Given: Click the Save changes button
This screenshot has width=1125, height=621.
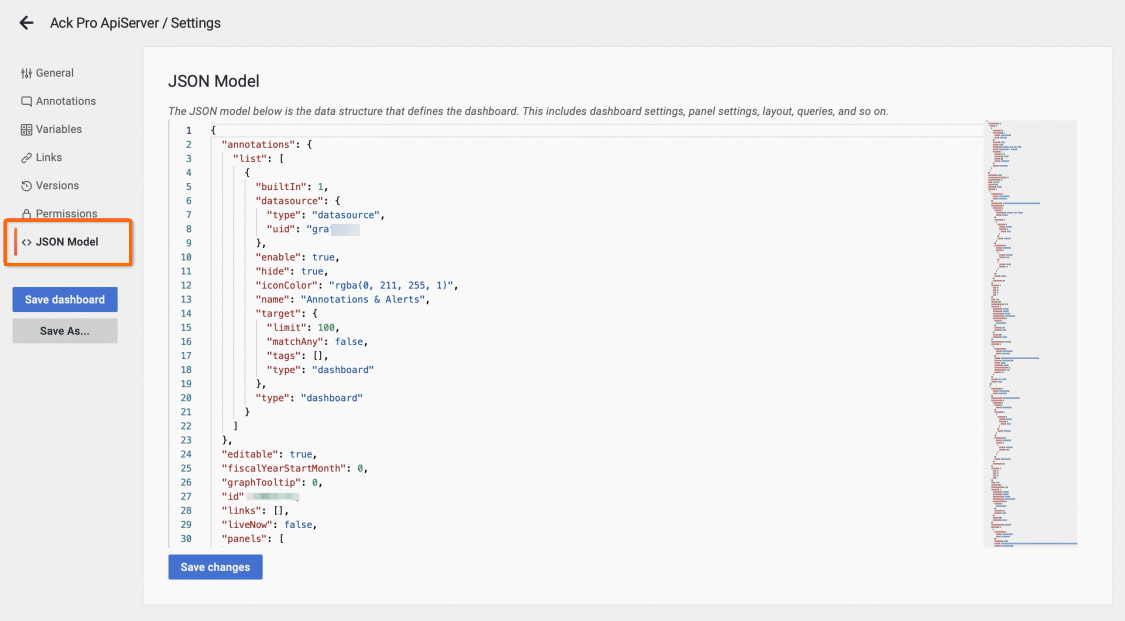Looking at the screenshot, I should pos(215,567).
